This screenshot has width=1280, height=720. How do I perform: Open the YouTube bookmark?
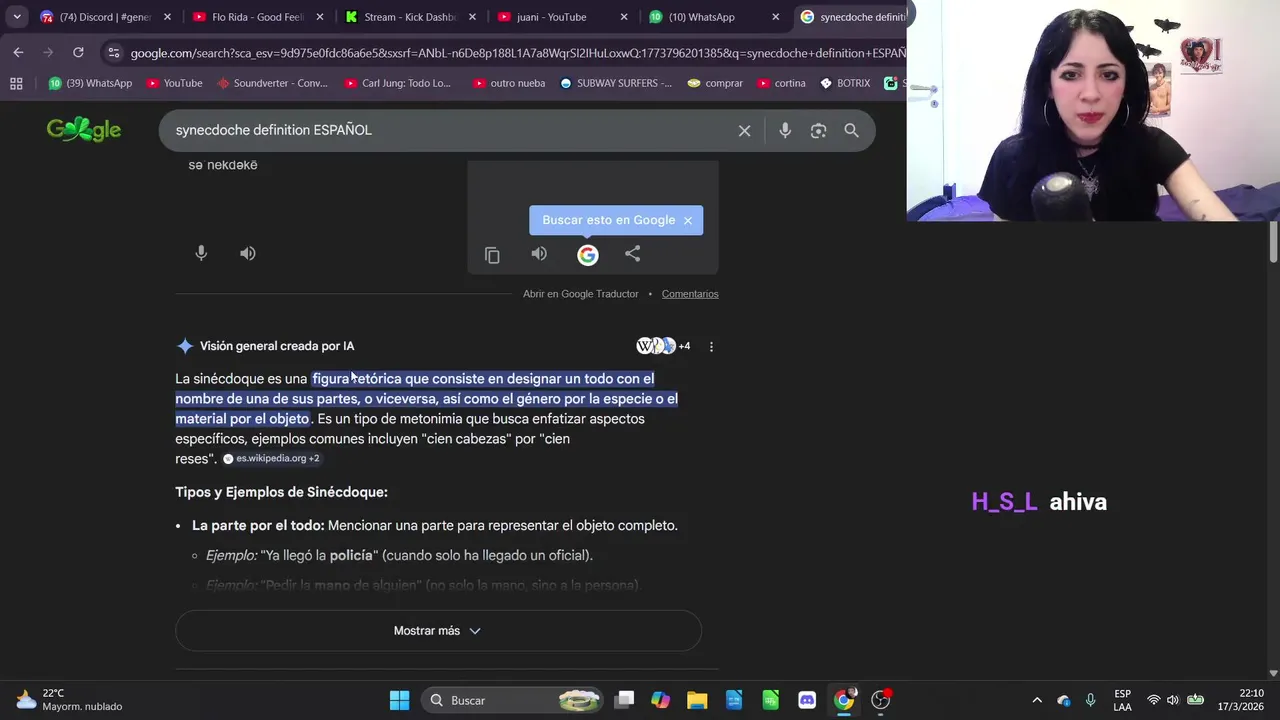click(174, 83)
